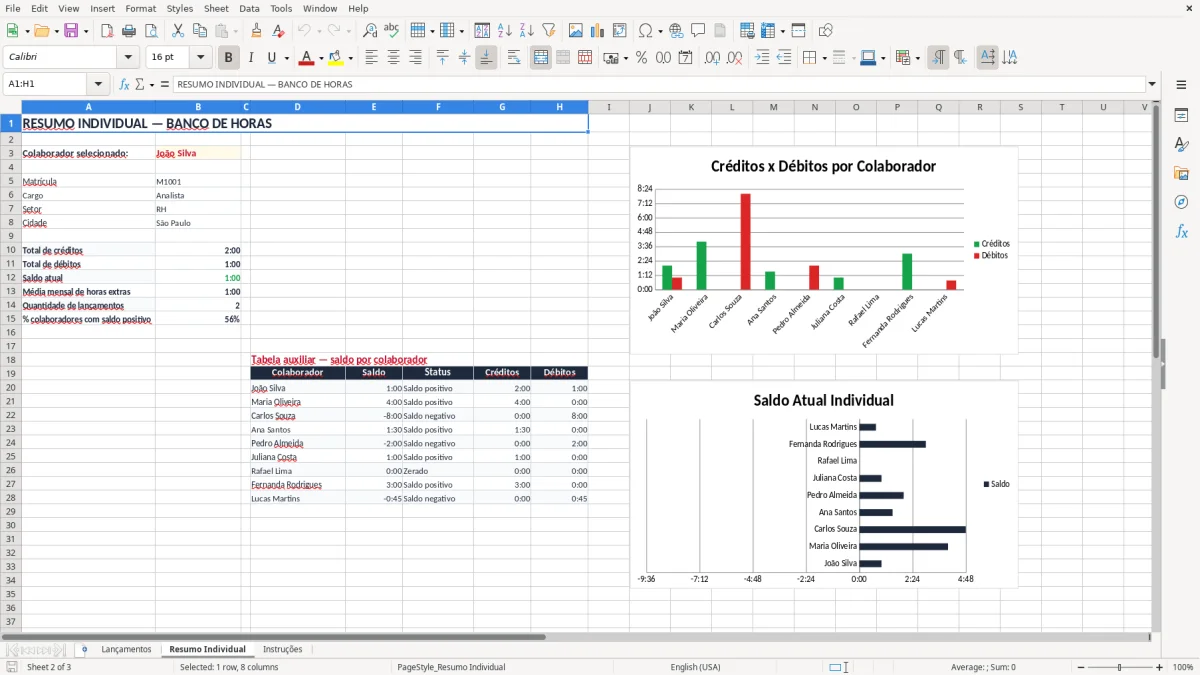Open the highlighting color dropdown arrow
This screenshot has height=675, width=1200.
coord(350,58)
